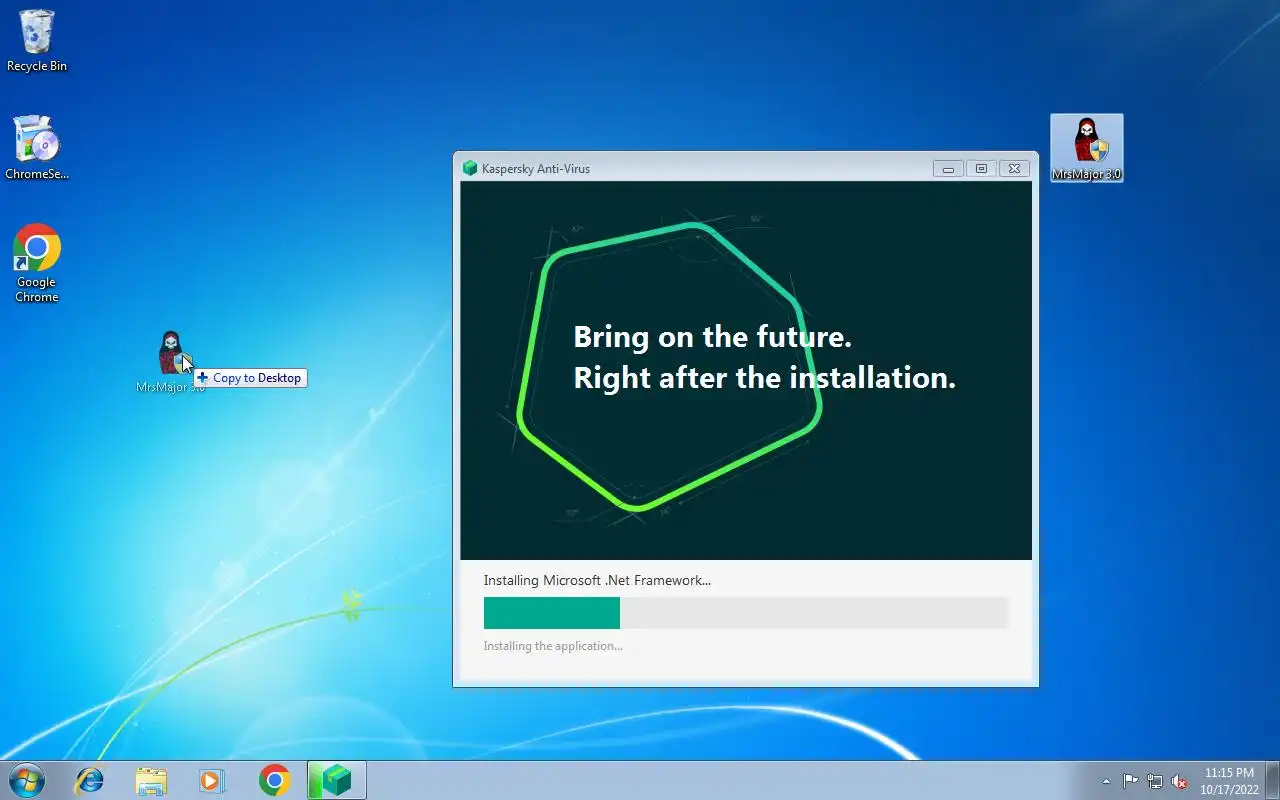
Task: Click the 'Bring on the future.' headline
Action: pyautogui.click(x=712, y=336)
